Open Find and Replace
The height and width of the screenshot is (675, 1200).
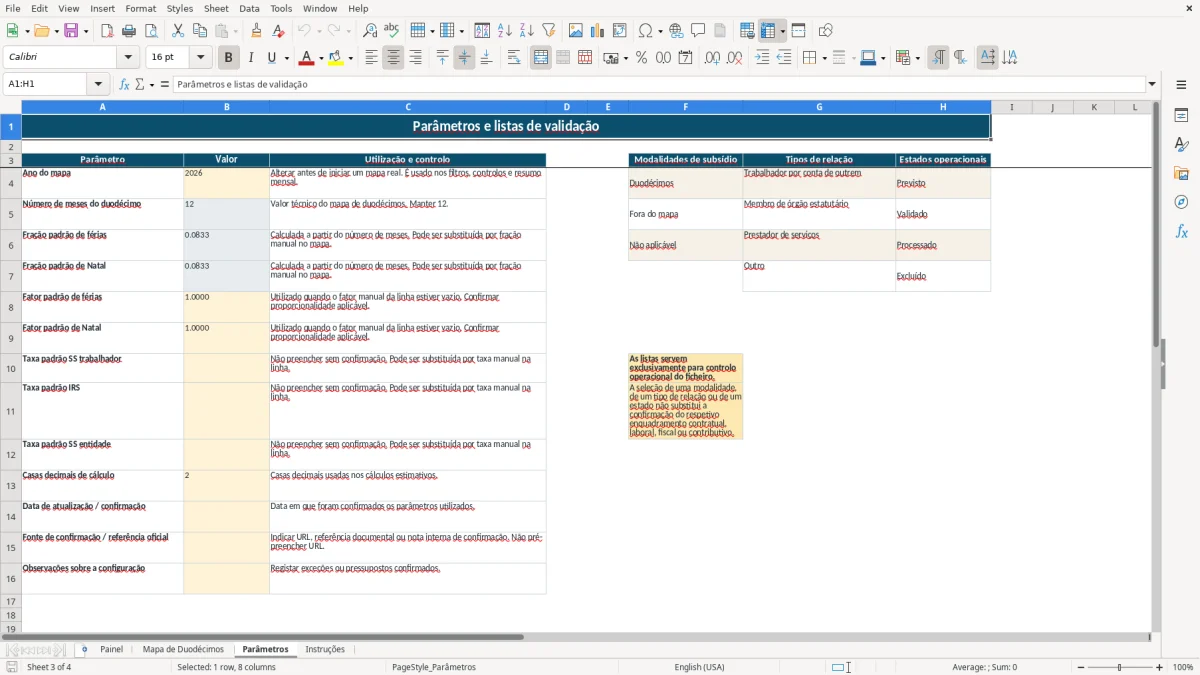tap(369, 31)
